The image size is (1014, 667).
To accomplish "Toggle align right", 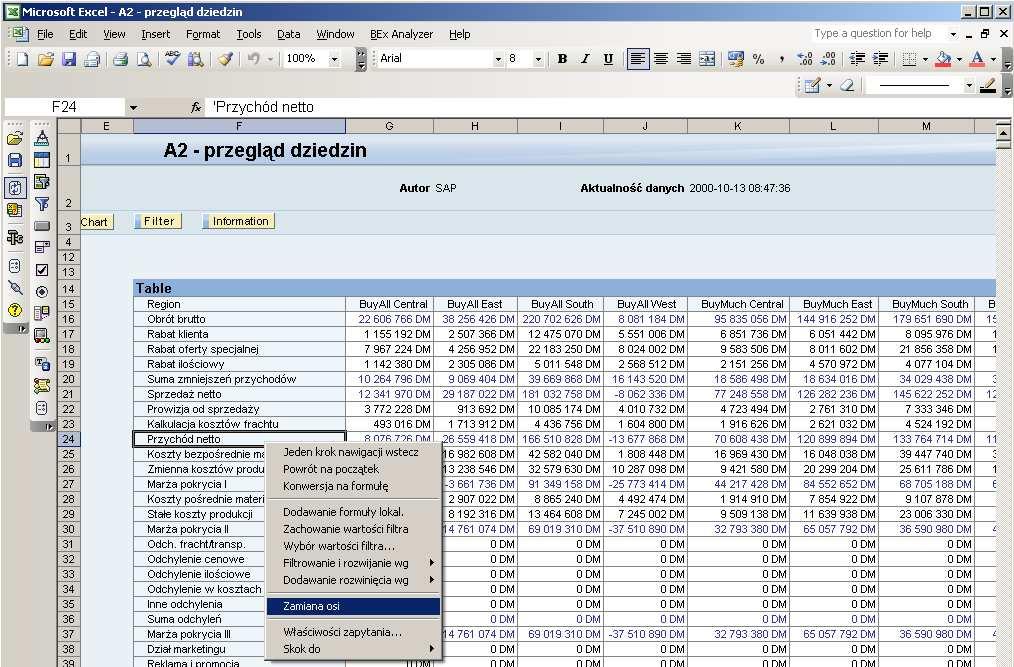I will [x=684, y=59].
